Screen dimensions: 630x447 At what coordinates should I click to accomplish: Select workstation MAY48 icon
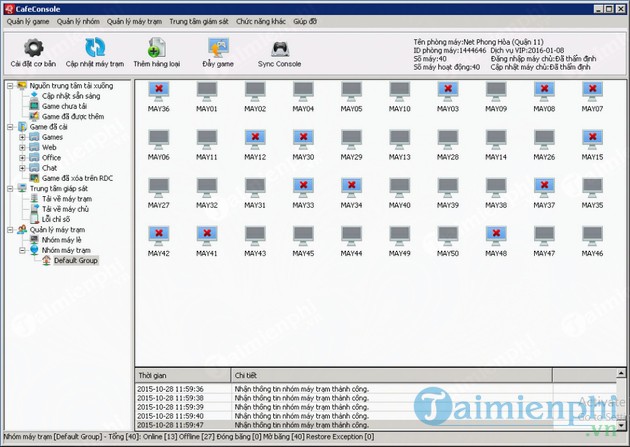pos(496,236)
